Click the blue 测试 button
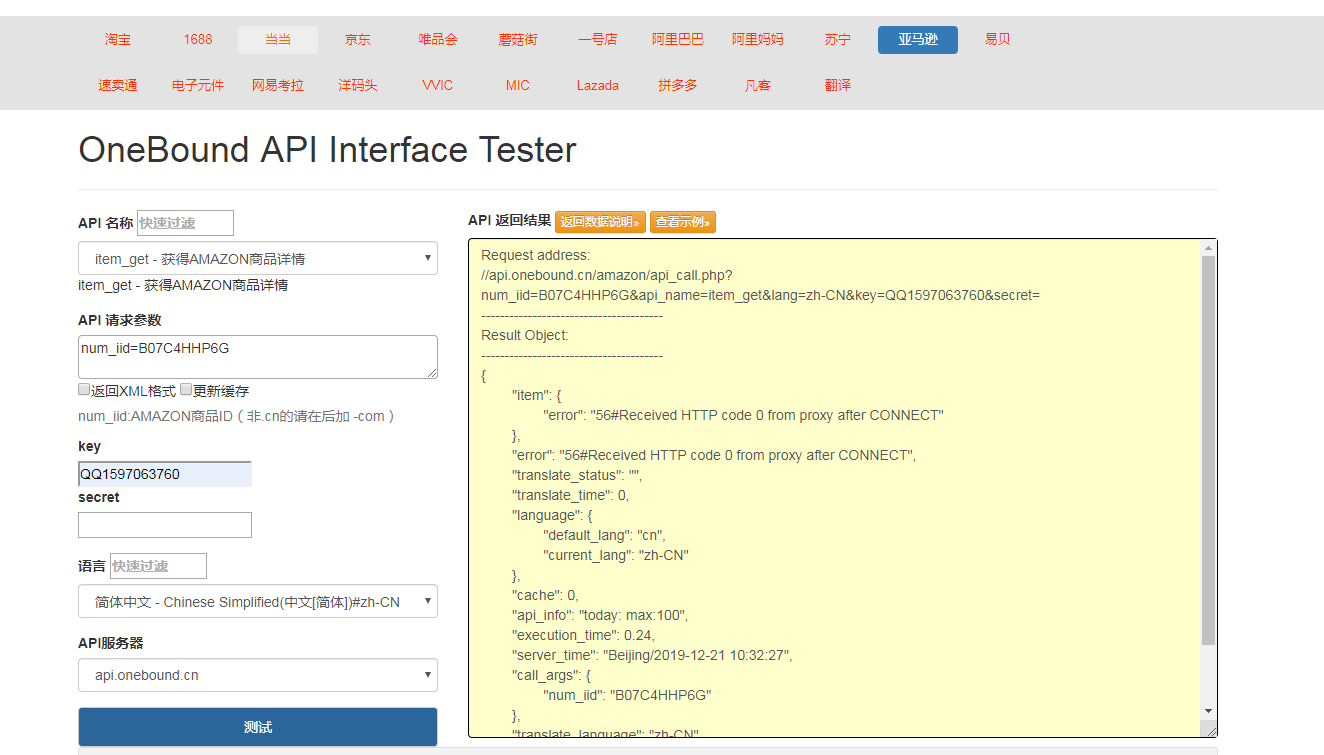 click(258, 727)
